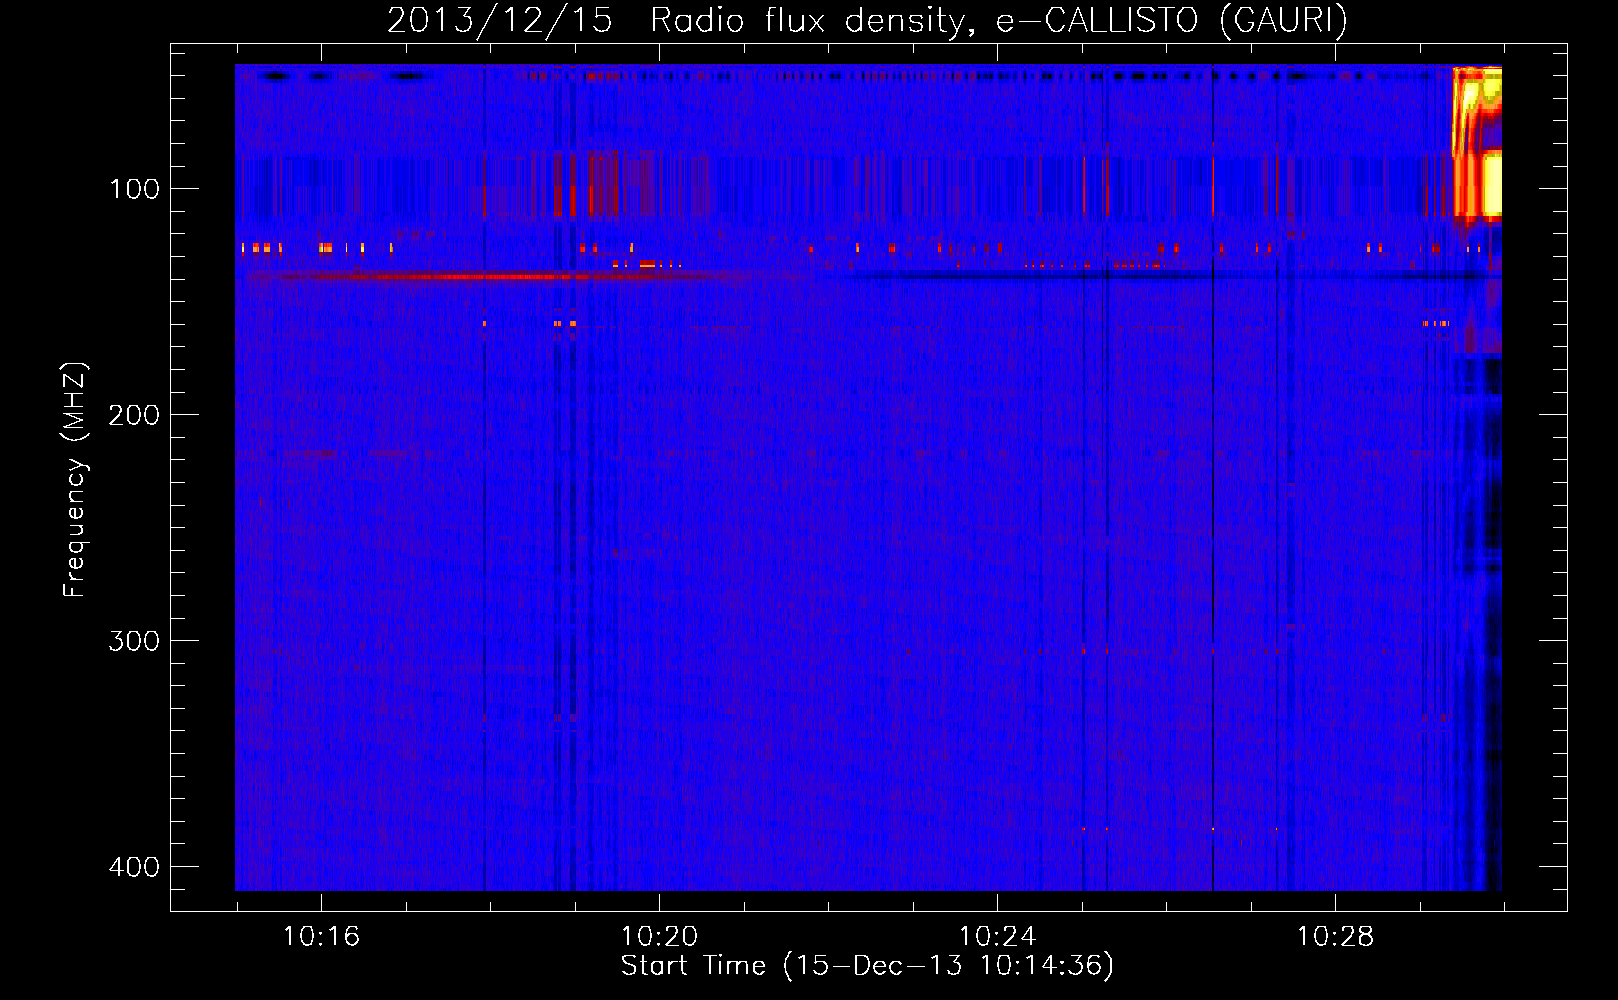Screen dimensions: 1618x1000
Task: Click the 10:28 time tick label
Action: pos(1335,937)
